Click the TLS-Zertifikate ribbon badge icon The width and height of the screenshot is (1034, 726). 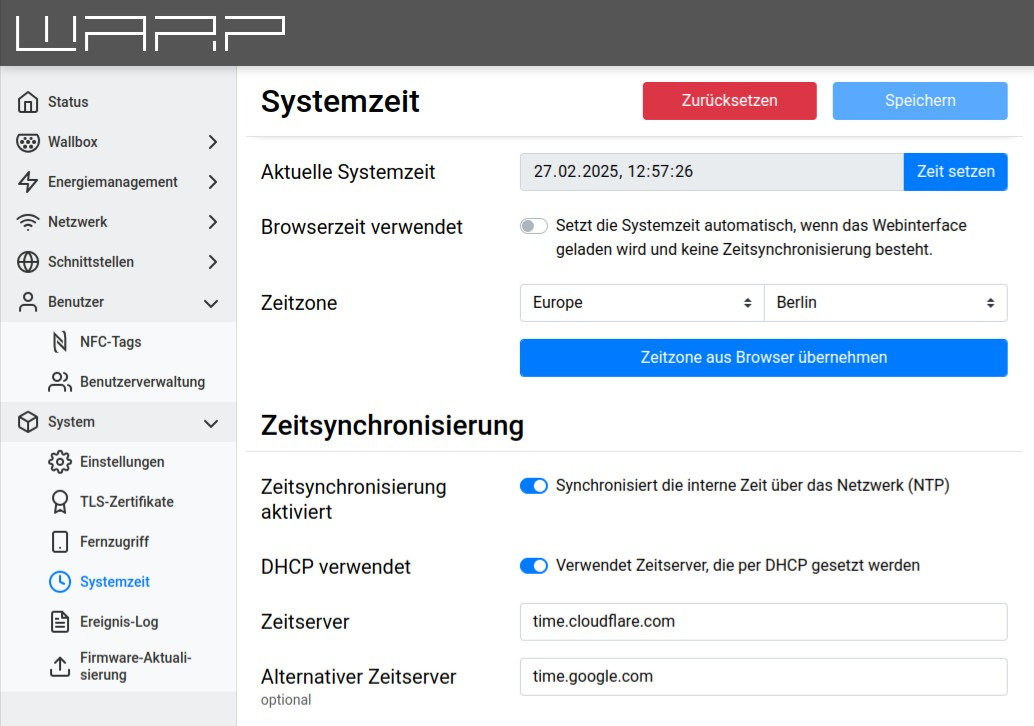click(60, 502)
